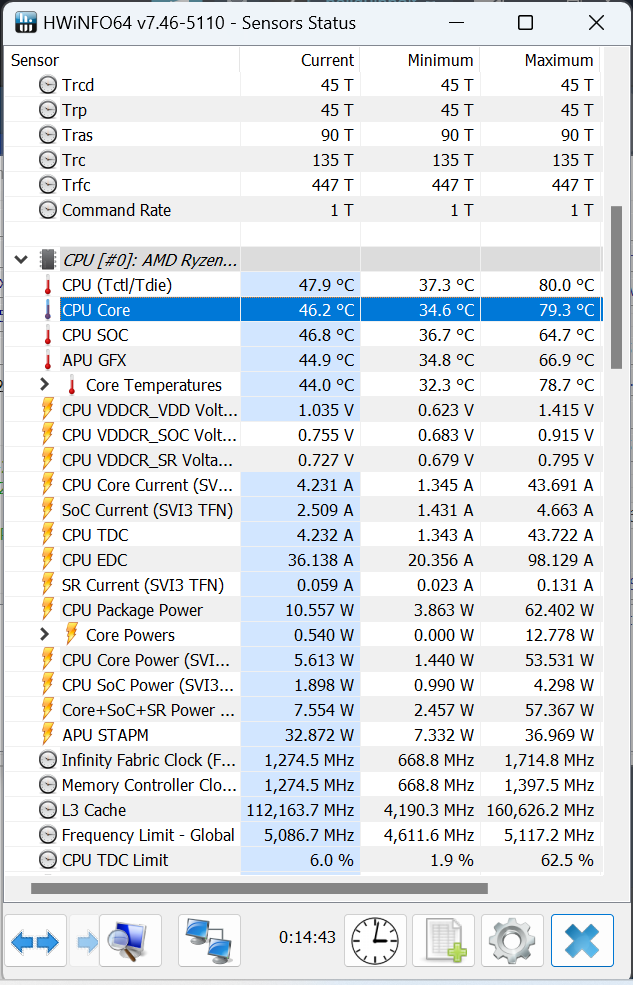Image resolution: width=633 pixels, height=985 pixels.
Task: Click the Maximum column header
Action: pos(541,60)
